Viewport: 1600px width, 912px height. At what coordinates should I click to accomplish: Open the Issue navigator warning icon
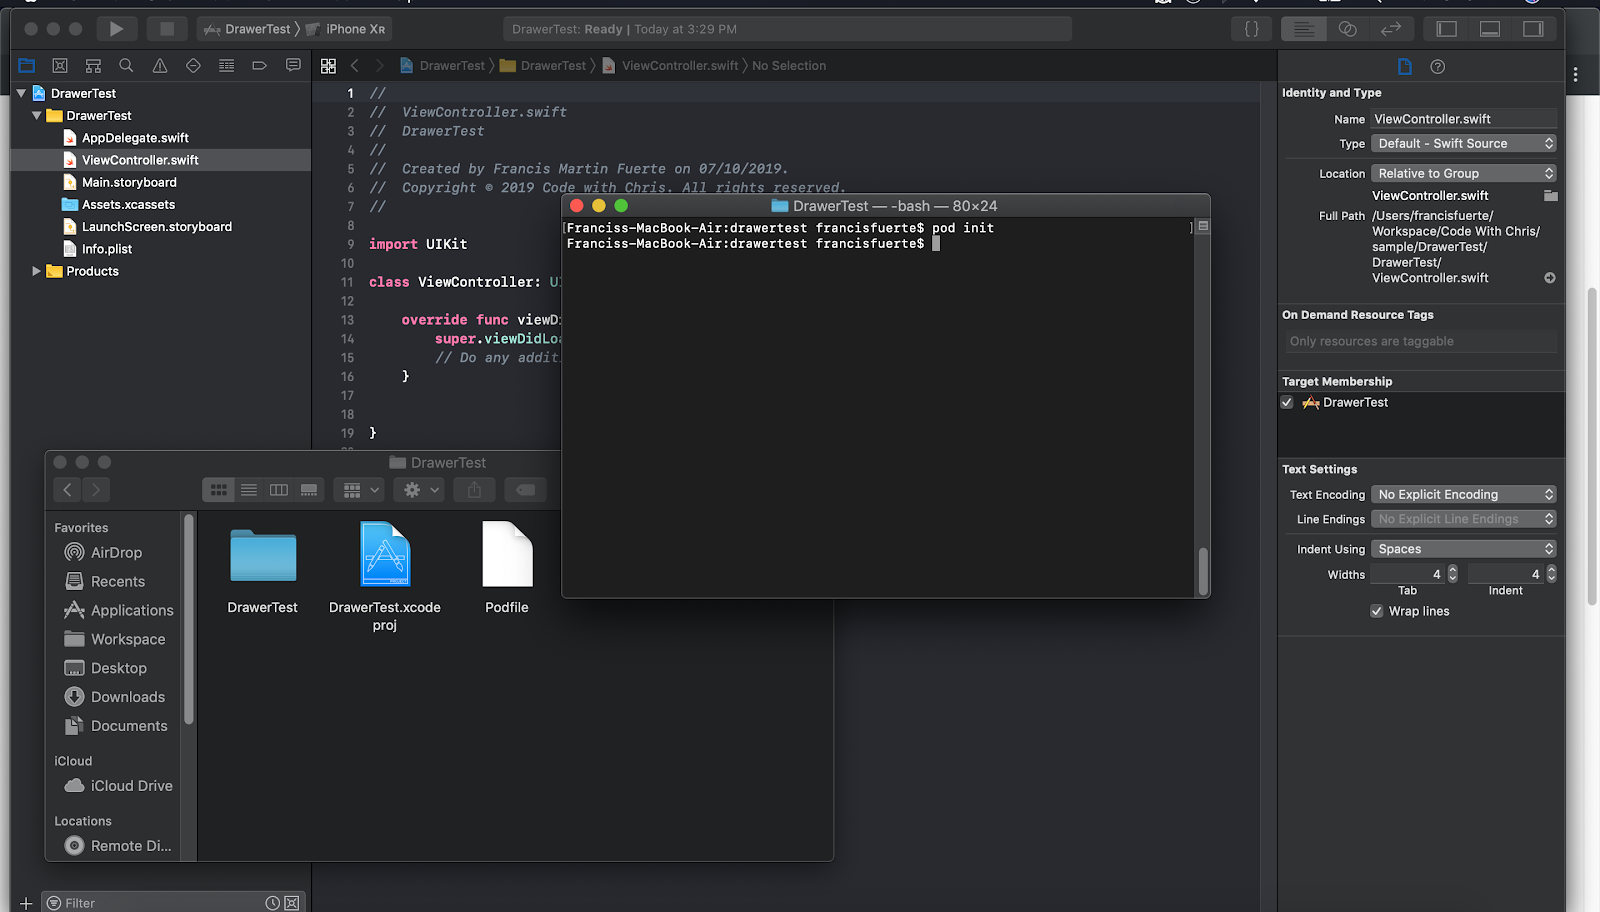point(160,66)
